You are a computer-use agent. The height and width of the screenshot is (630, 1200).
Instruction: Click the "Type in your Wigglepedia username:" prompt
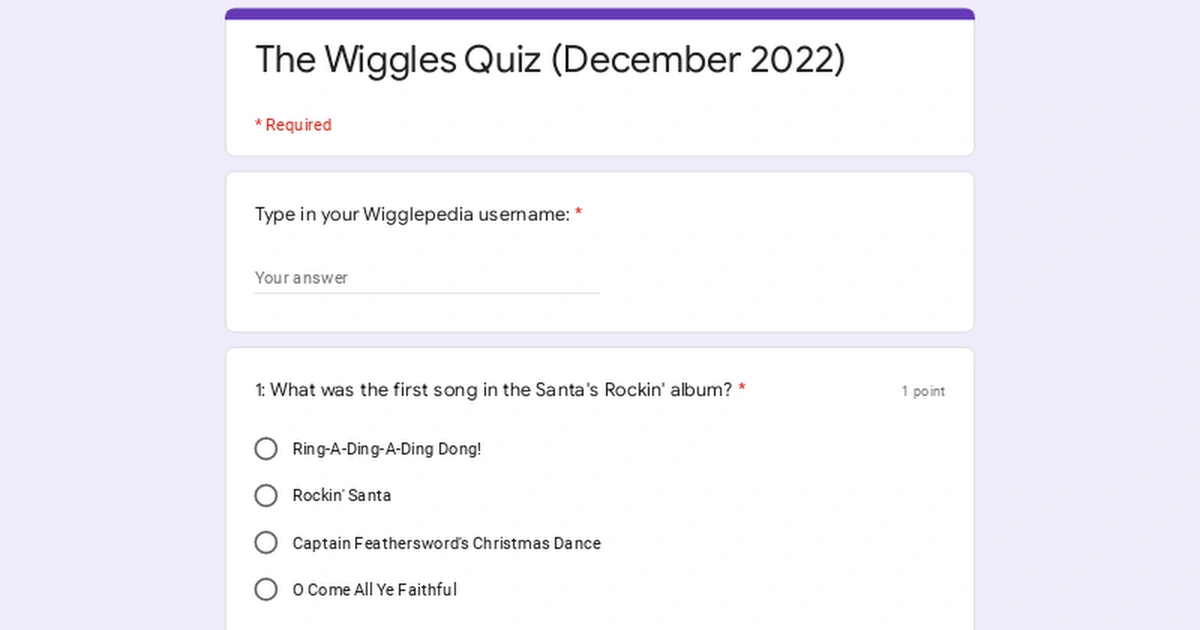410,214
